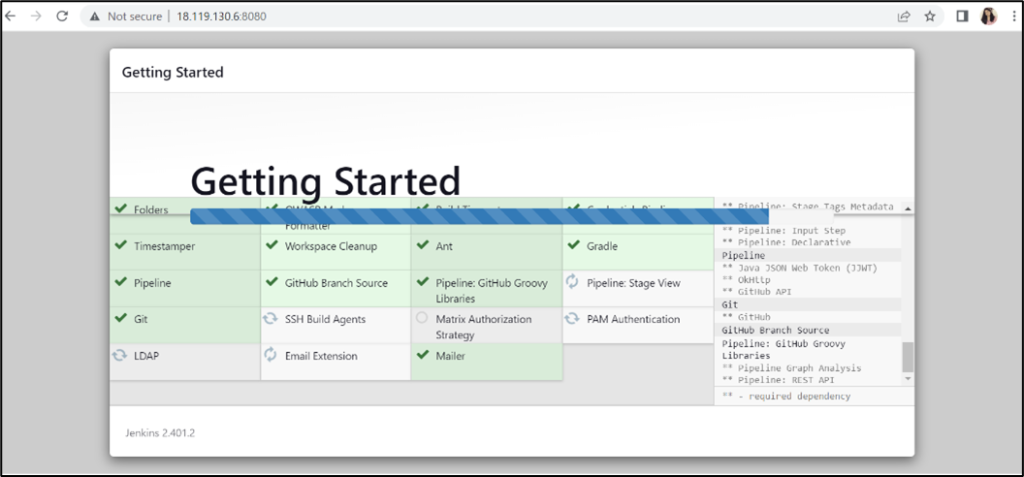This screenshot has height=477, width=1024.
Task: Click the log panel scroll-down arrow
Action: [908, 379]
